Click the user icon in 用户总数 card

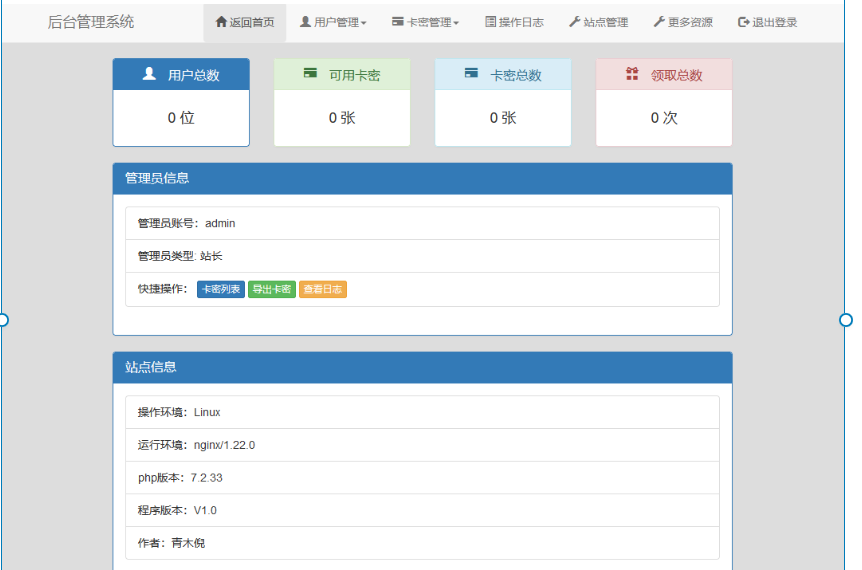pyautogui.click(x=150, y=74)
